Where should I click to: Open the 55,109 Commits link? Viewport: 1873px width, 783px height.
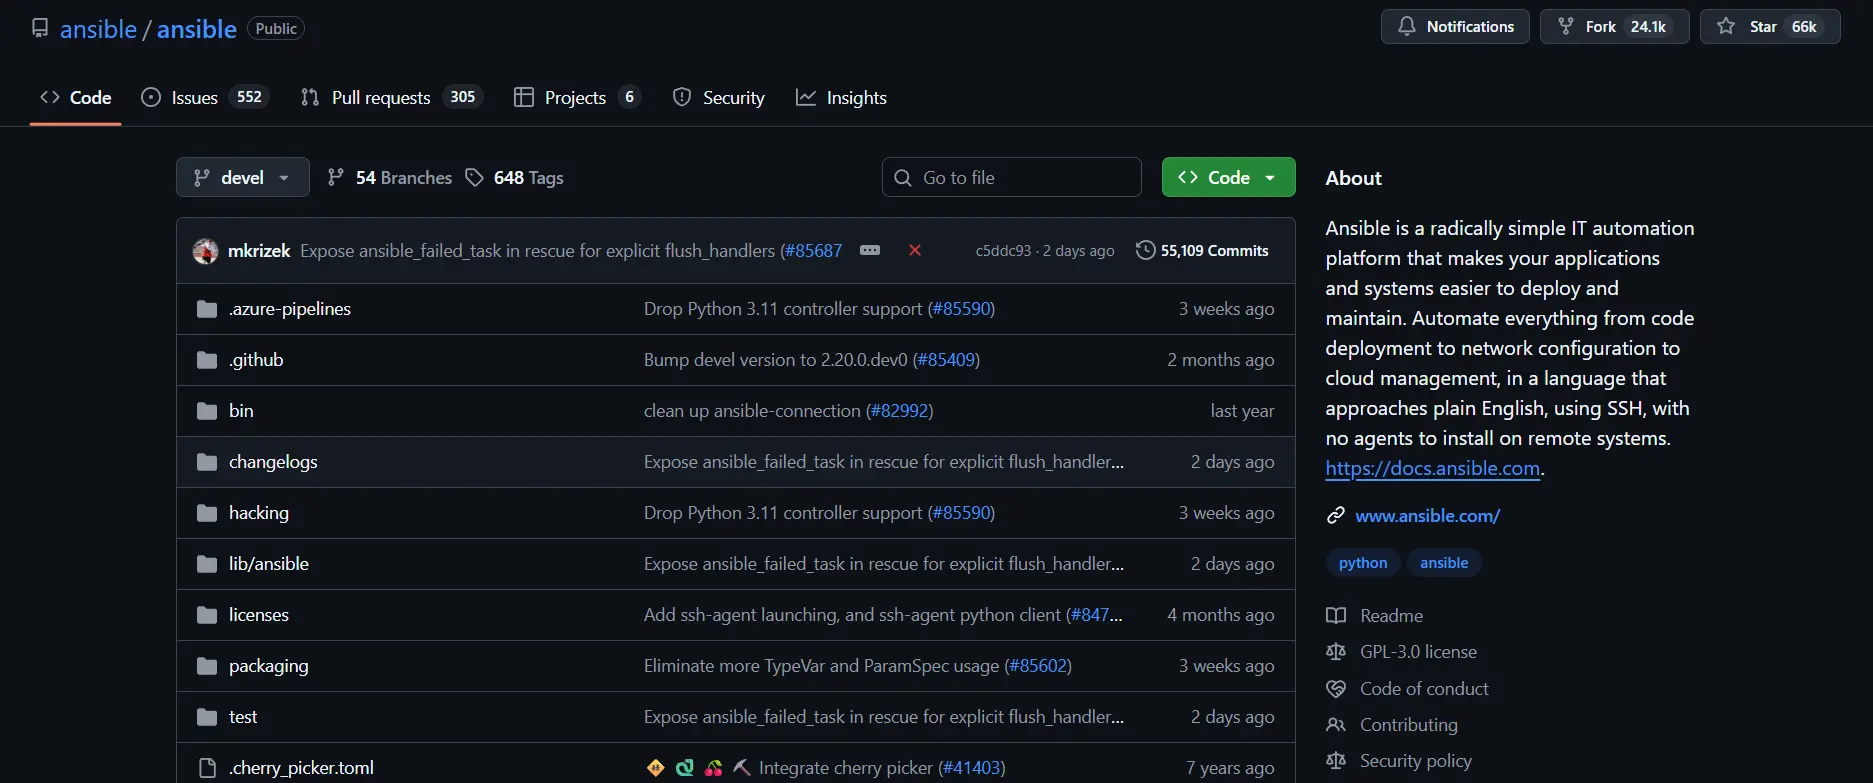pos(1202,250)
